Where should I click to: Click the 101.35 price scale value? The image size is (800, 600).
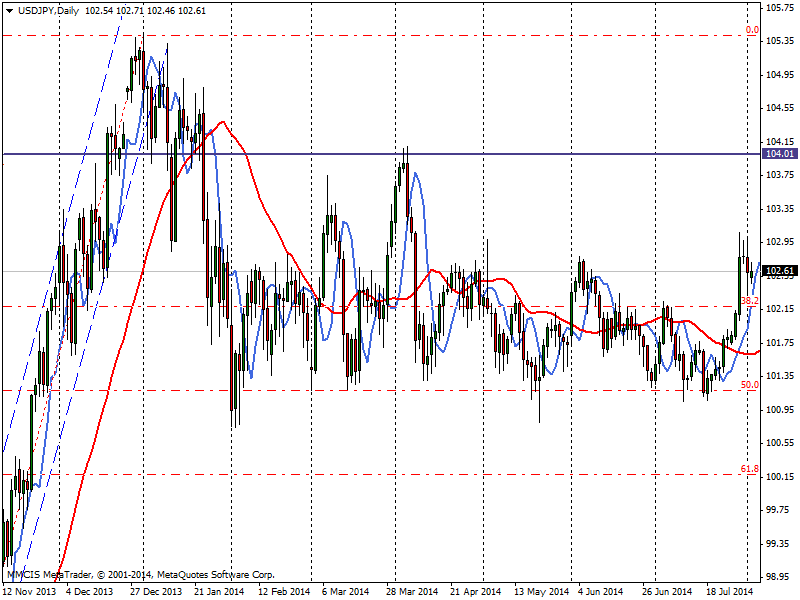780,376
